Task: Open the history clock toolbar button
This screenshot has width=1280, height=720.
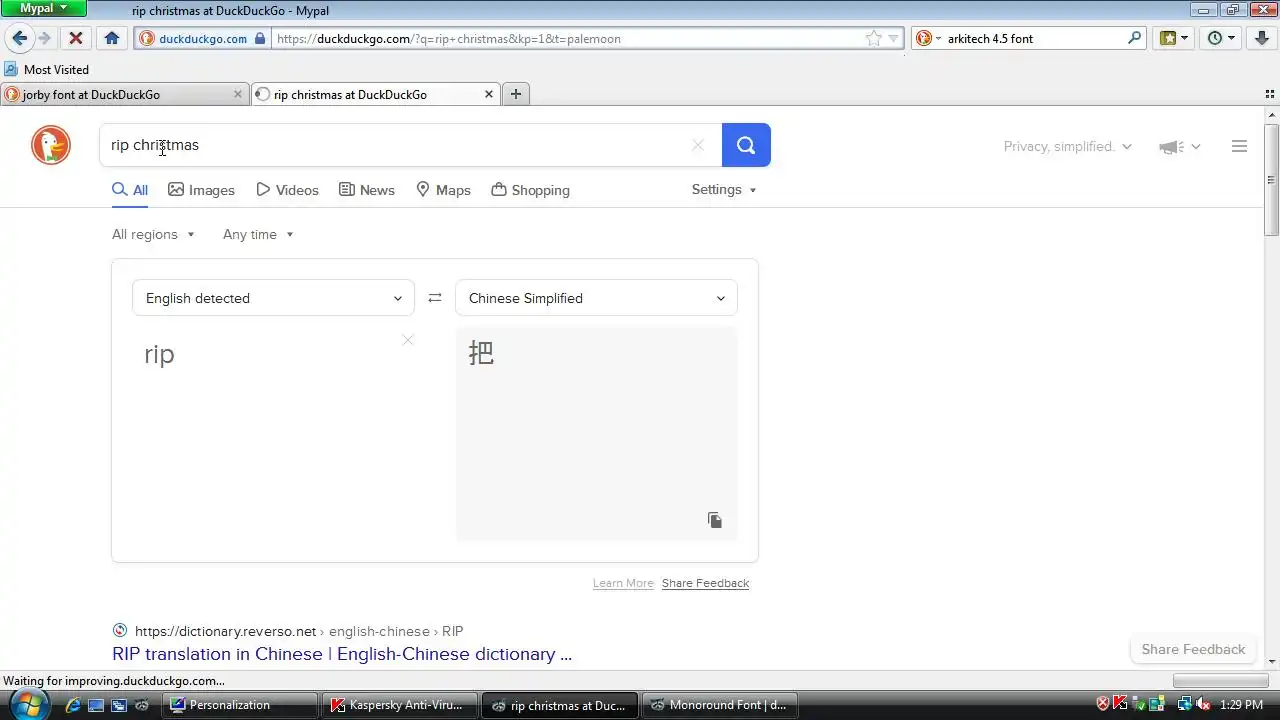Action: tap(1221, 38)
